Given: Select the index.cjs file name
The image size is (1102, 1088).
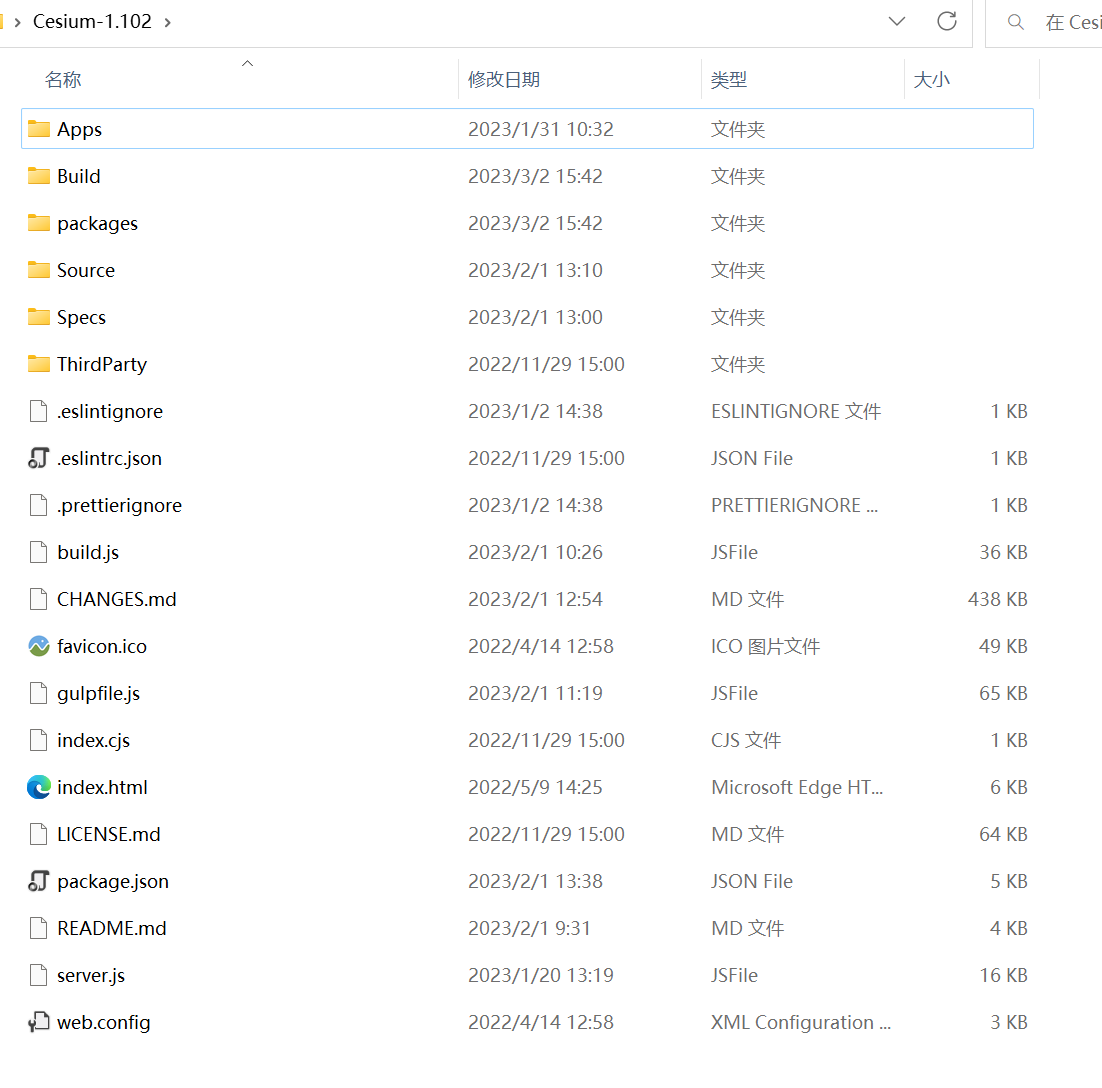Looking at the screenshot, I should [93, 741].
